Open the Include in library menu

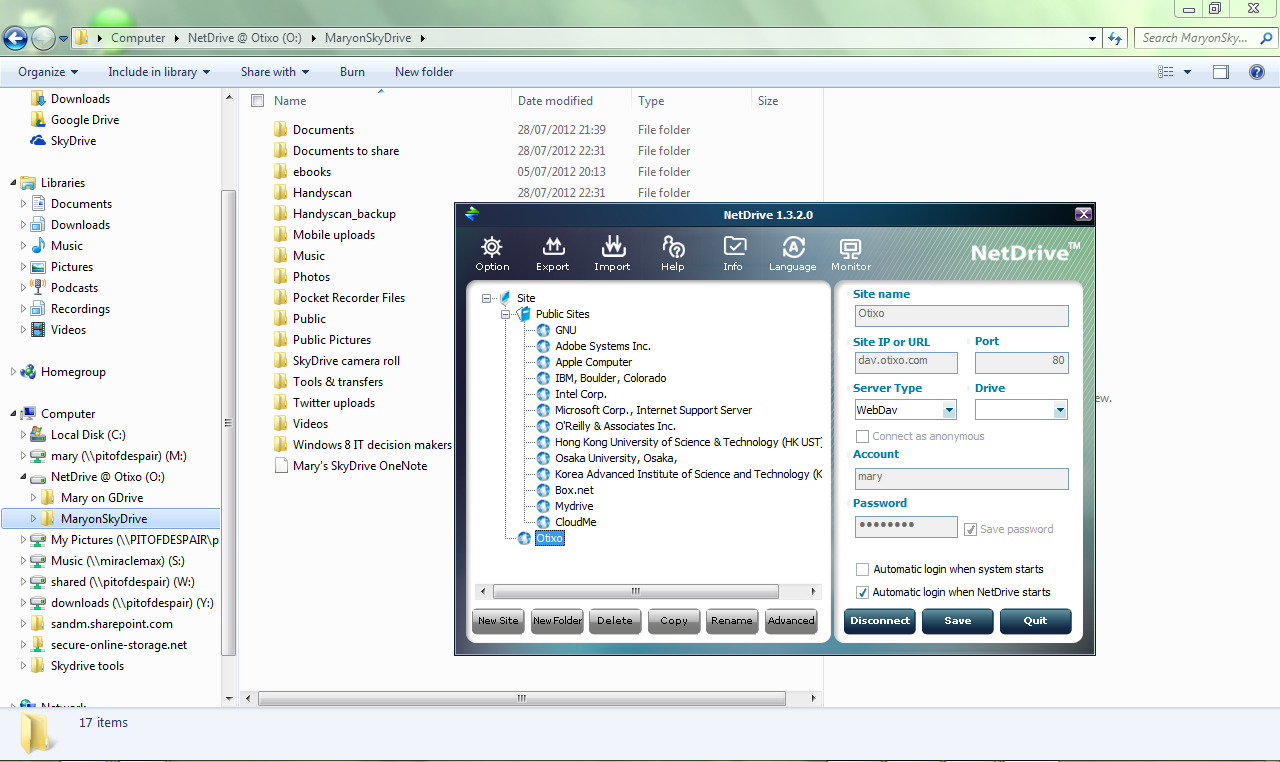159,72
